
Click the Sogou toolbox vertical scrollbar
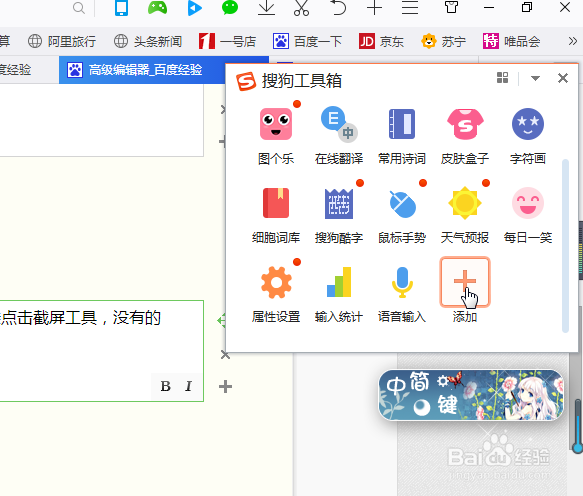coord(565,245)
